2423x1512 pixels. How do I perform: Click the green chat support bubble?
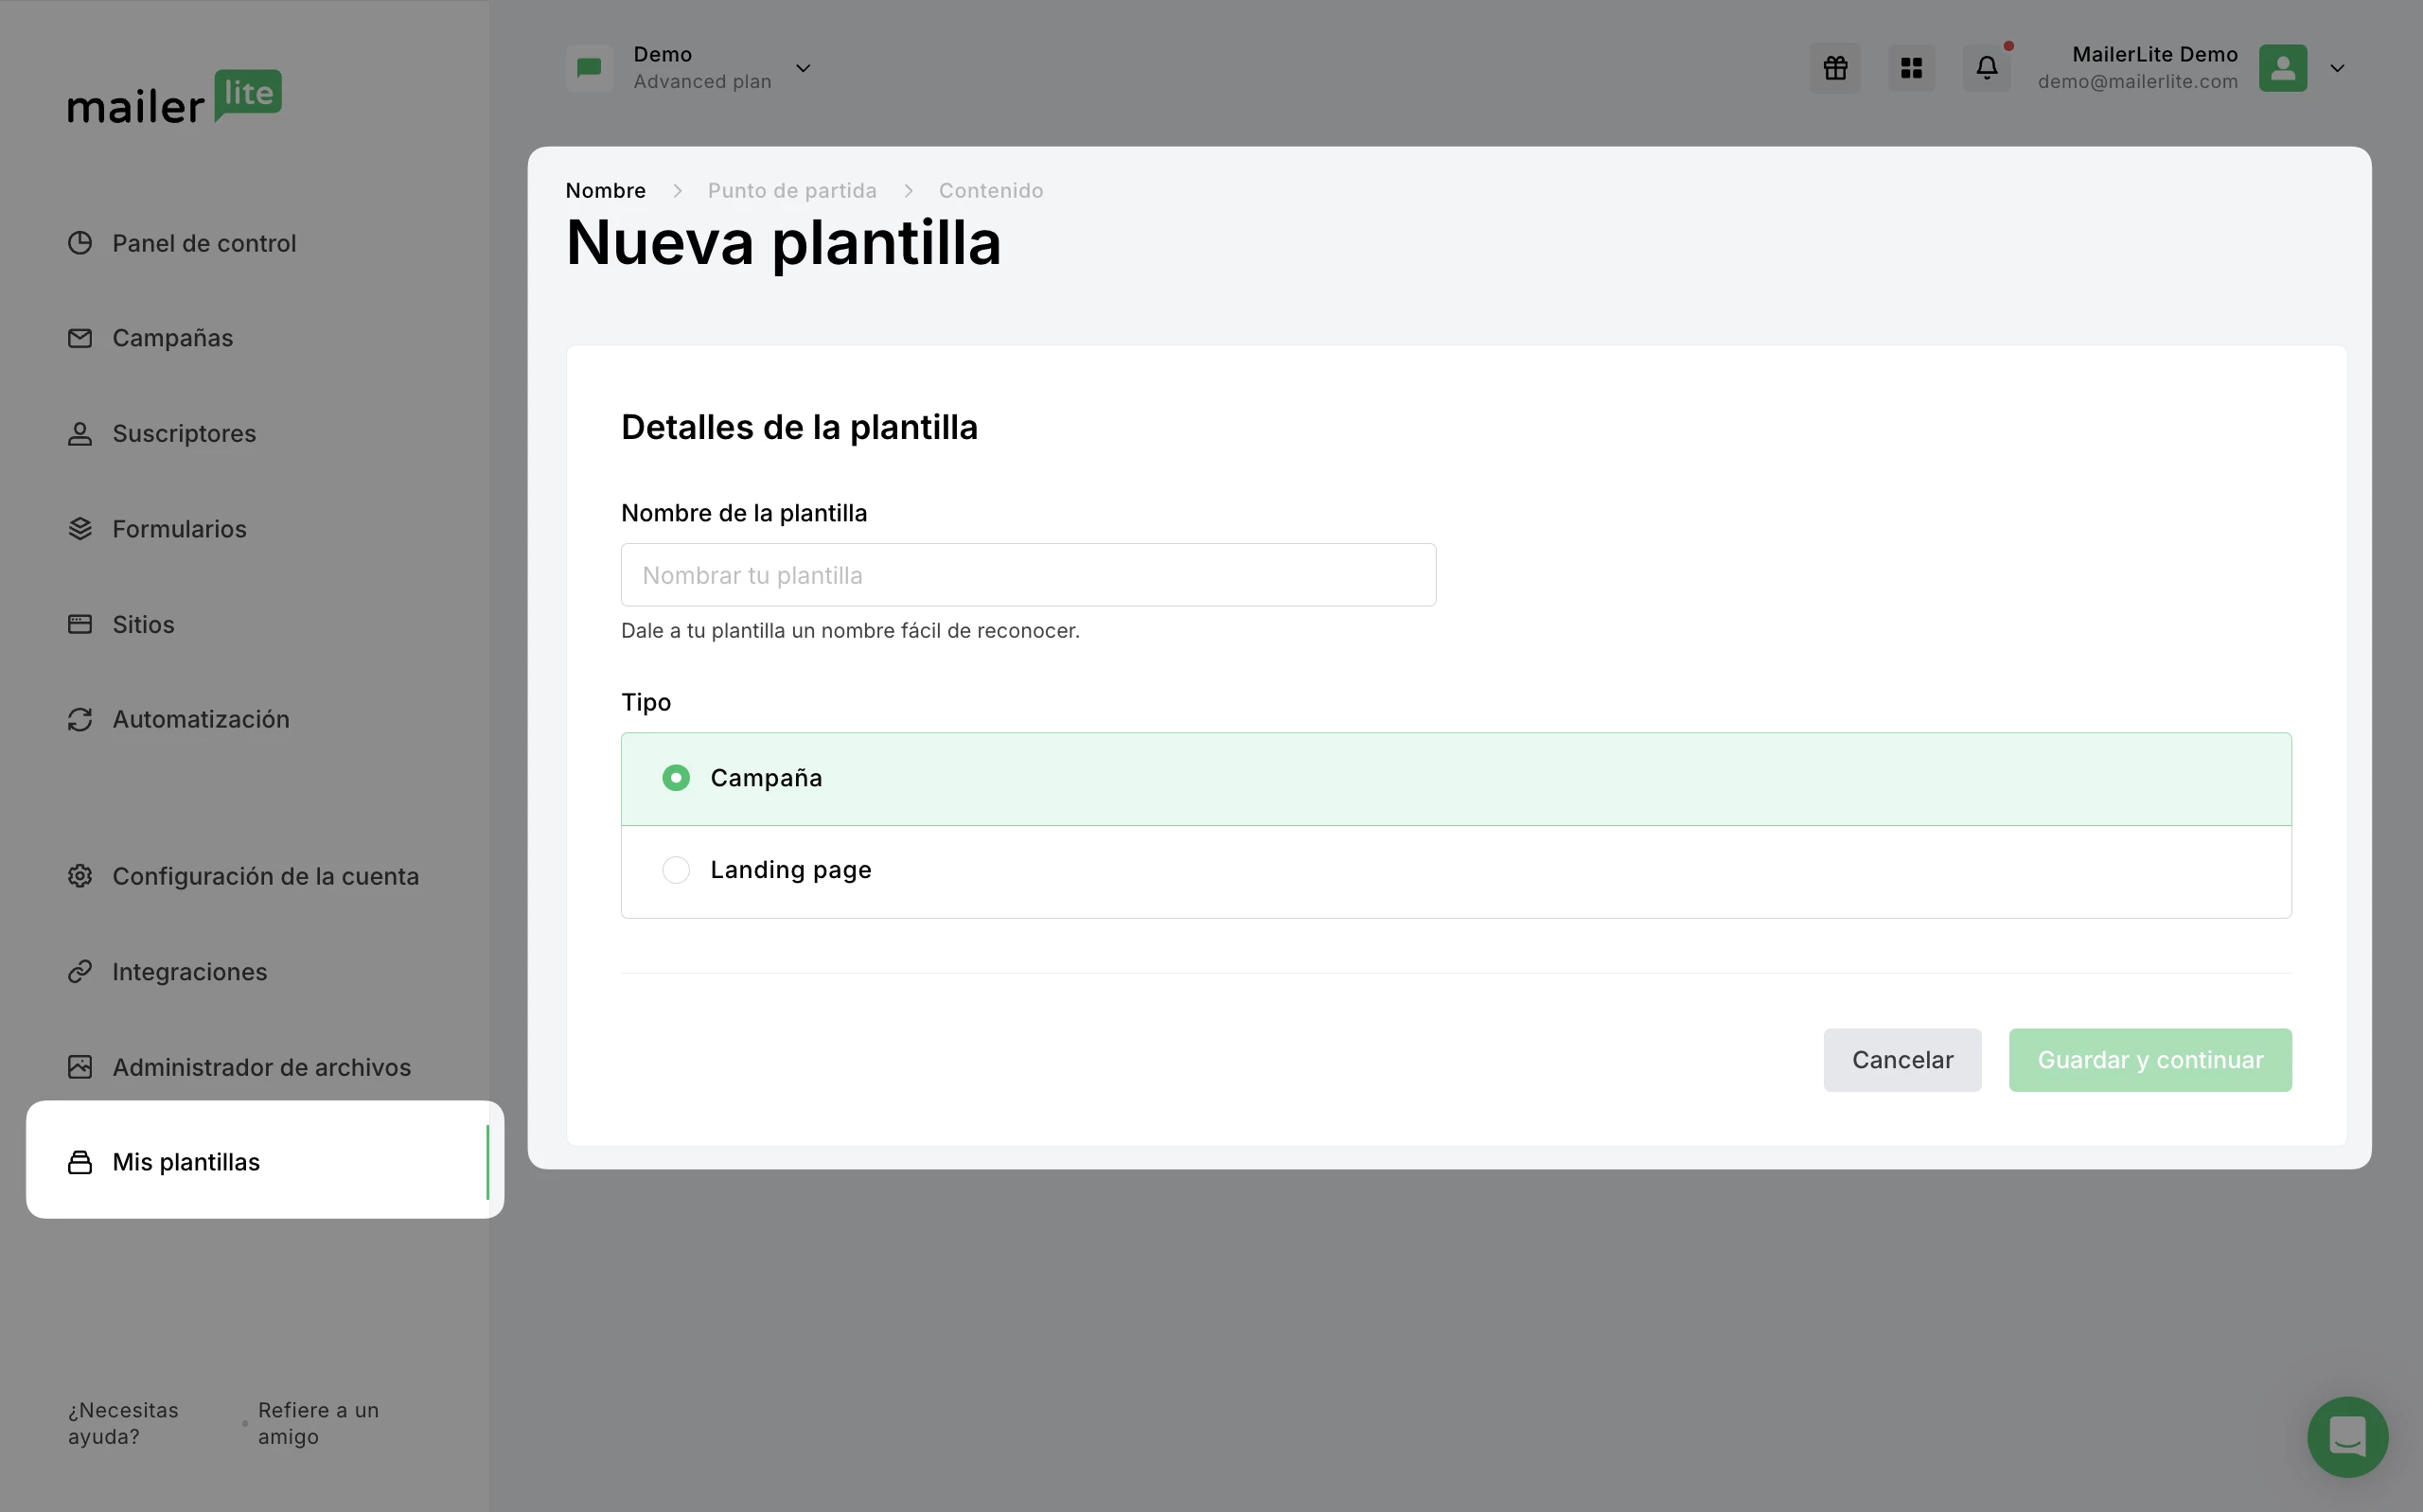pos(2346,1436)
